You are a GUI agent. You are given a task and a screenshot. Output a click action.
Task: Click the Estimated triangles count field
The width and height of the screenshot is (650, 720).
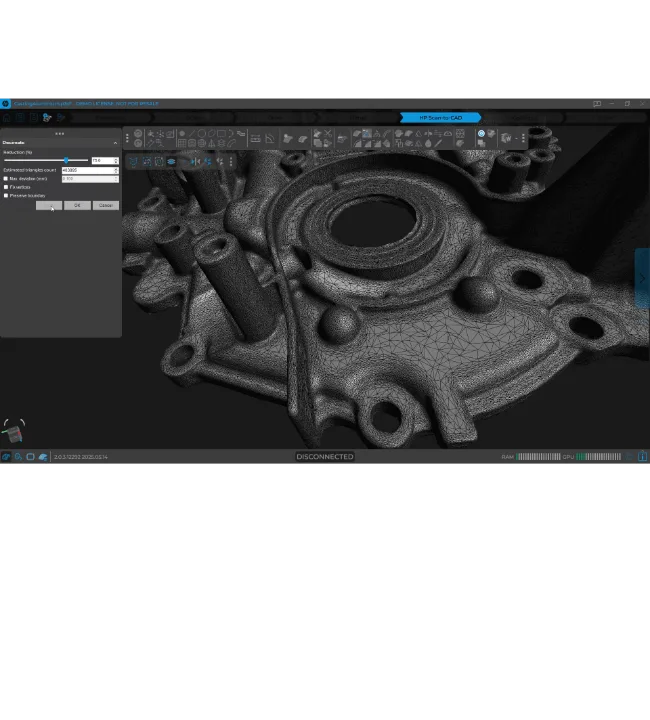coord(90,170)
